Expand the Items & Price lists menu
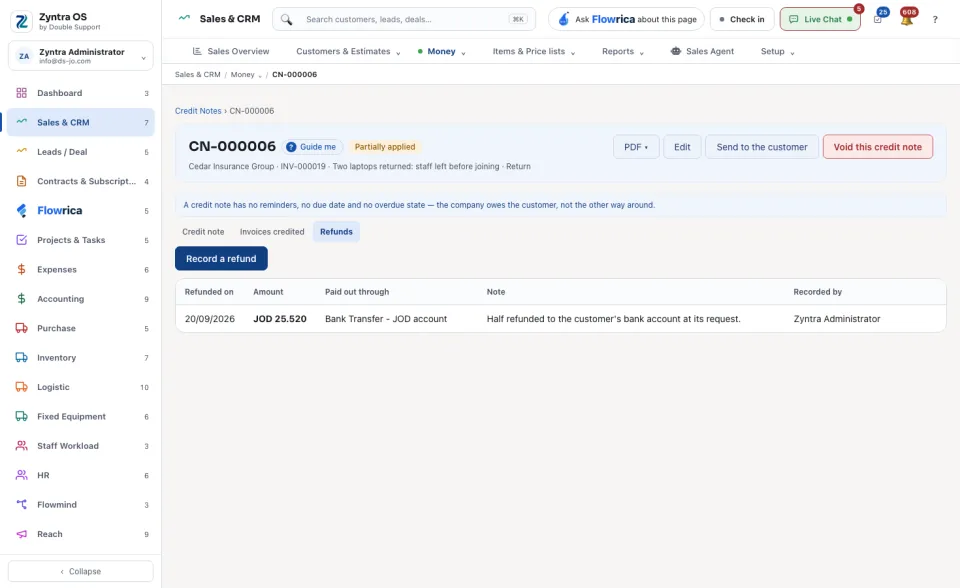The image size is (960, 588). tap(534, 51)
